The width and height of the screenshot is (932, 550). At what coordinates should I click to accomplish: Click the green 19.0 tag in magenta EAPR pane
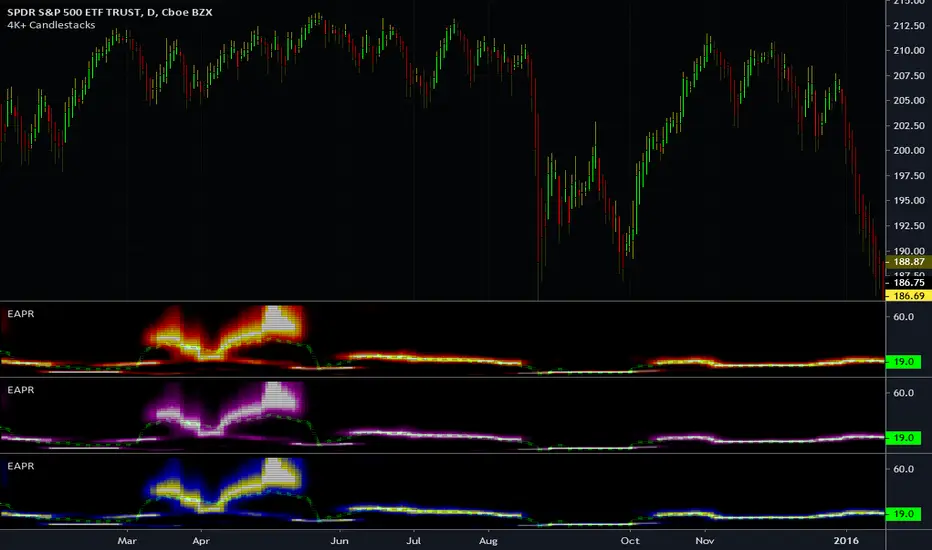click(x=903, y=438)
